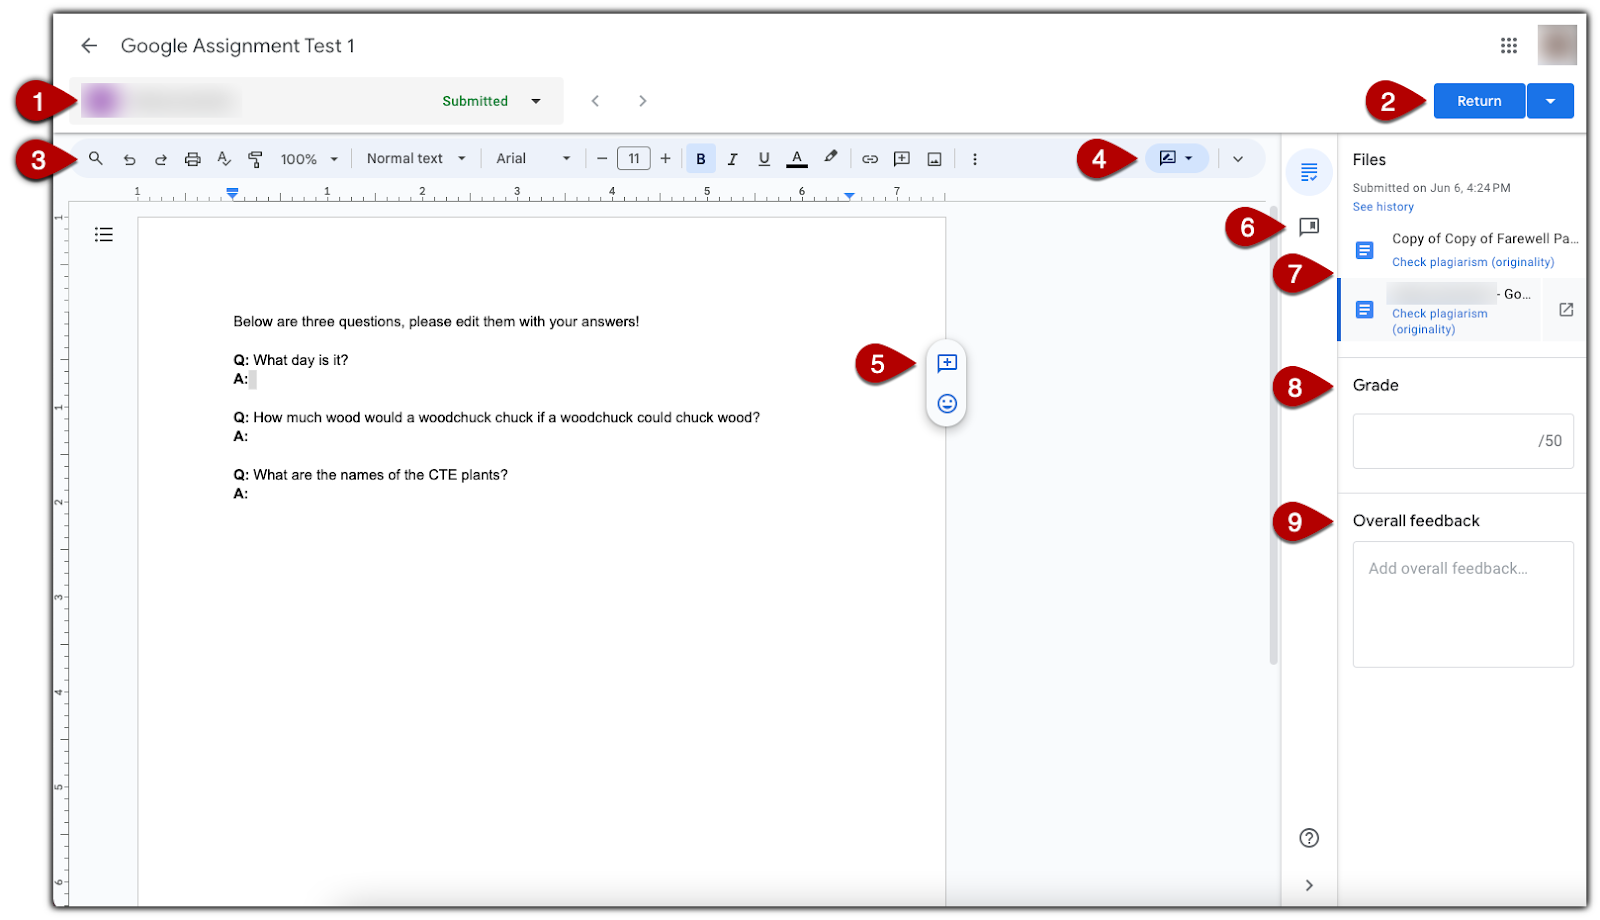
Task: Open the grading sidebar icon
Action: pos(1310,172)
